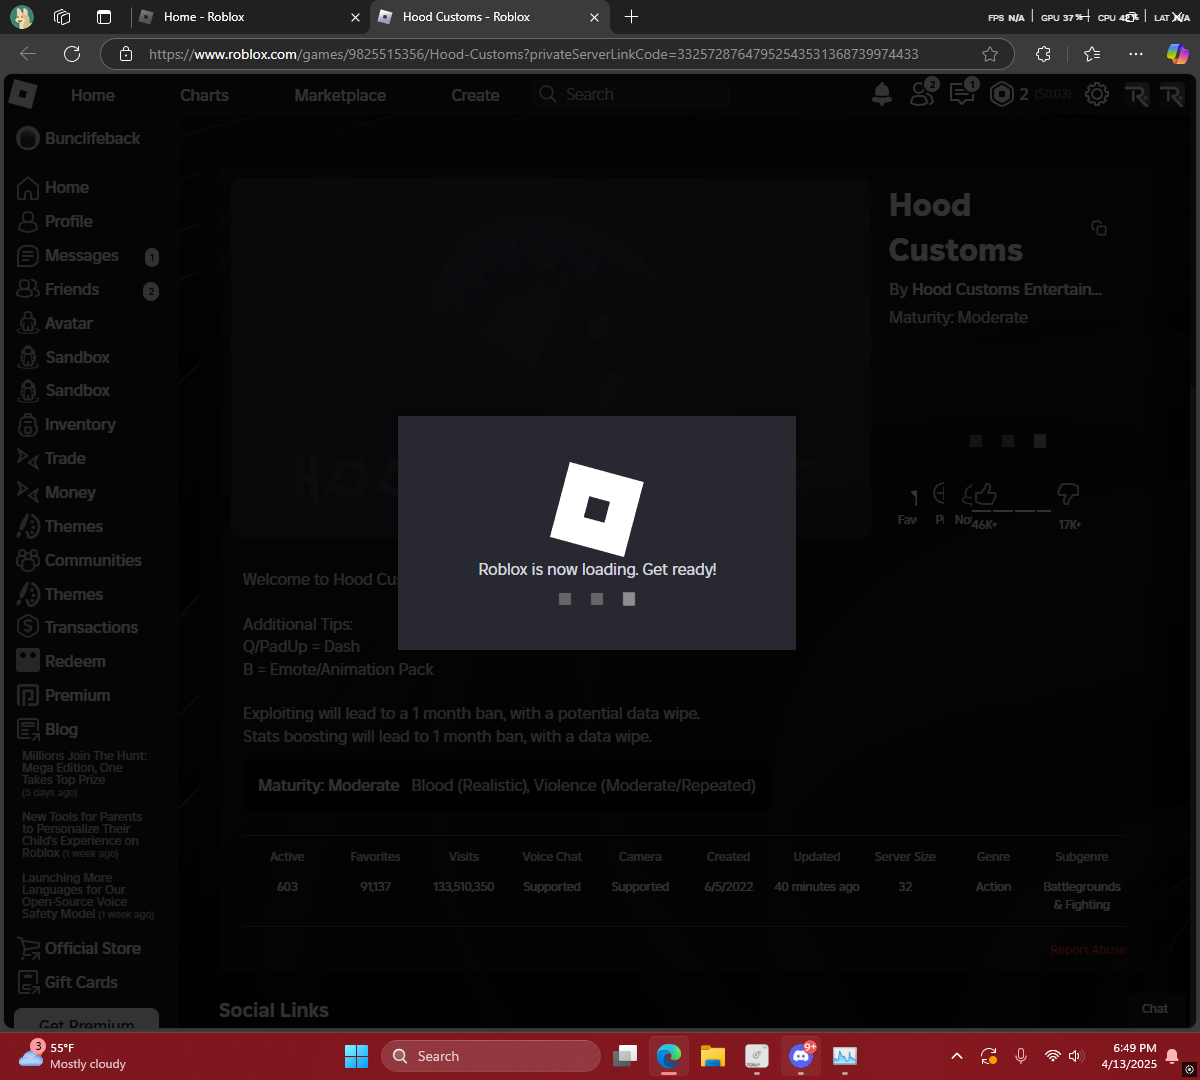The image size is (1200, 1080).
Task: Click the browser Refresh button
Action: (x=72, y=54)
